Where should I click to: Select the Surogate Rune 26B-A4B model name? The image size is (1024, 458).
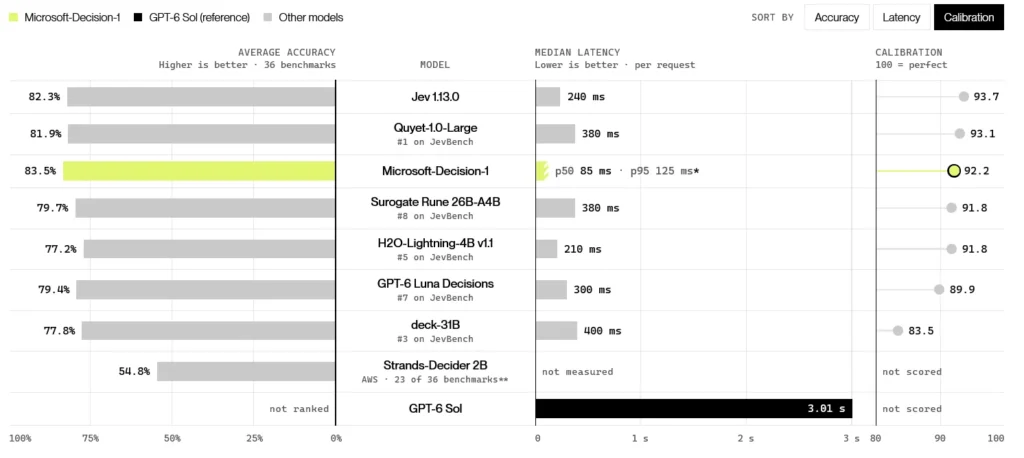(x=435, y=202)
